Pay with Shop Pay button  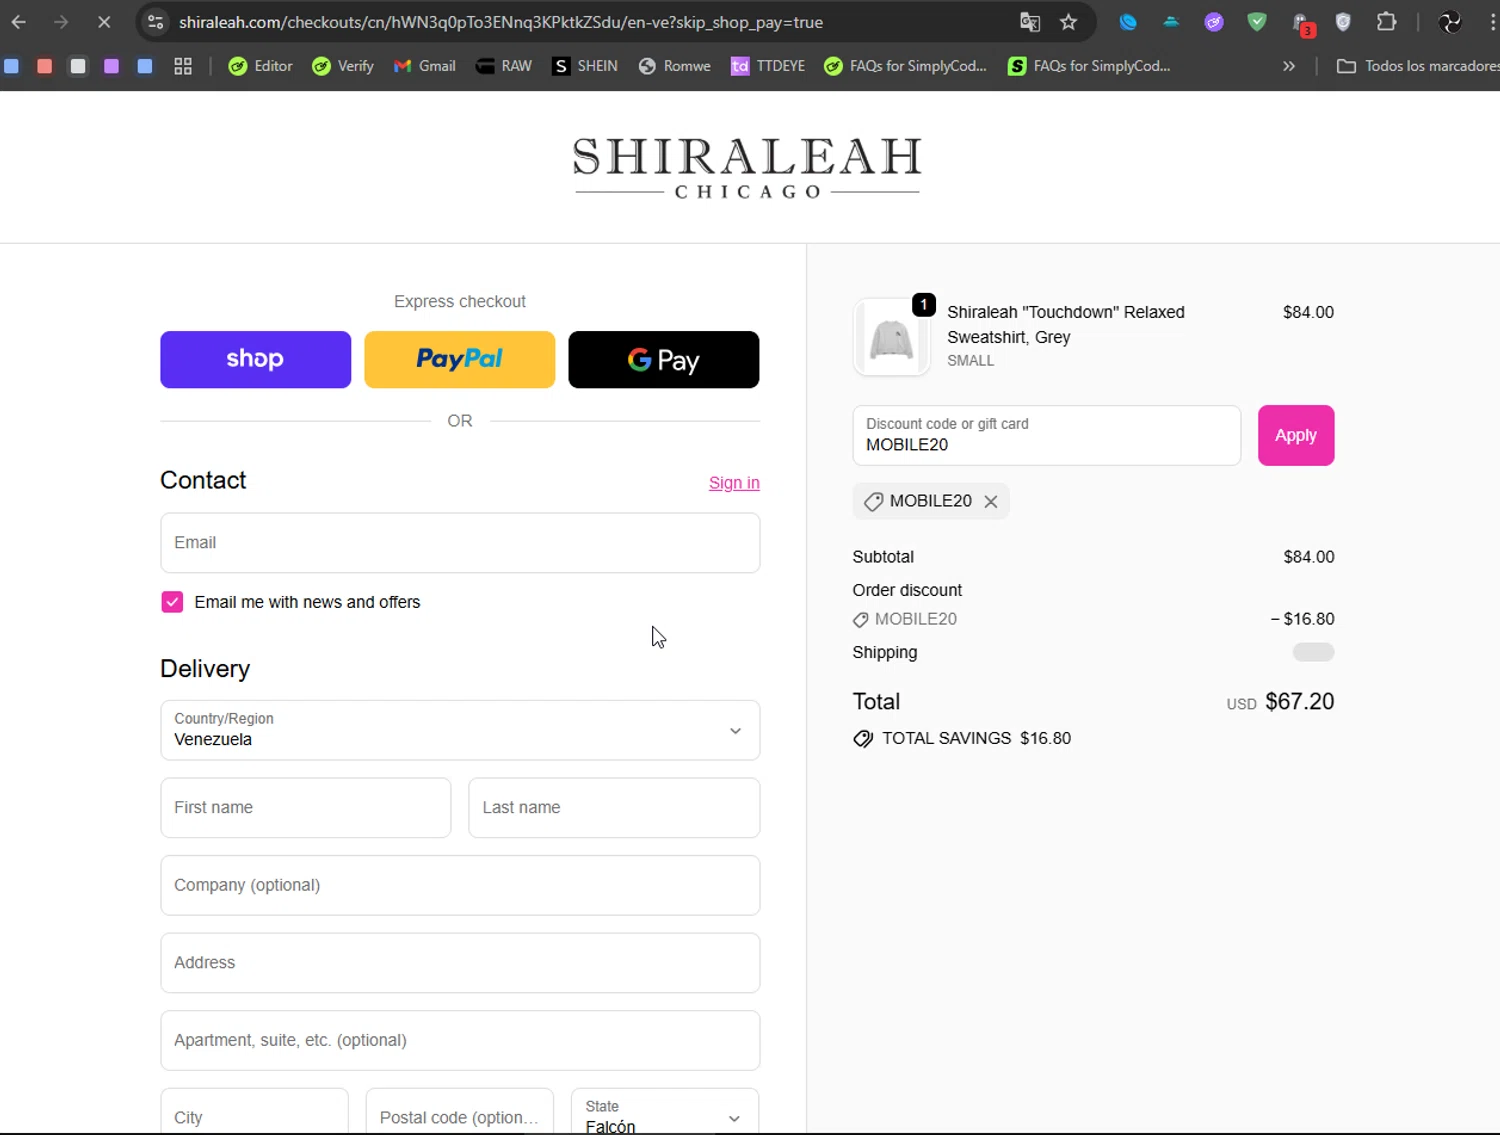coord(256,359)
